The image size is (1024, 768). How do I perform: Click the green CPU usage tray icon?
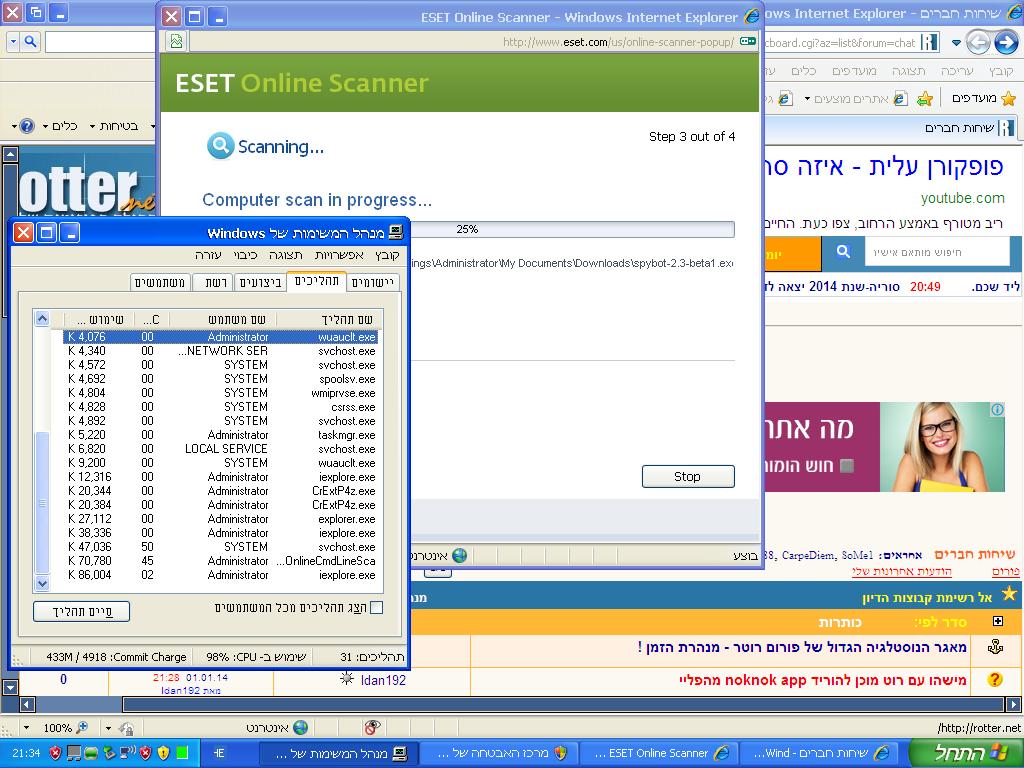tap(182, 752)
